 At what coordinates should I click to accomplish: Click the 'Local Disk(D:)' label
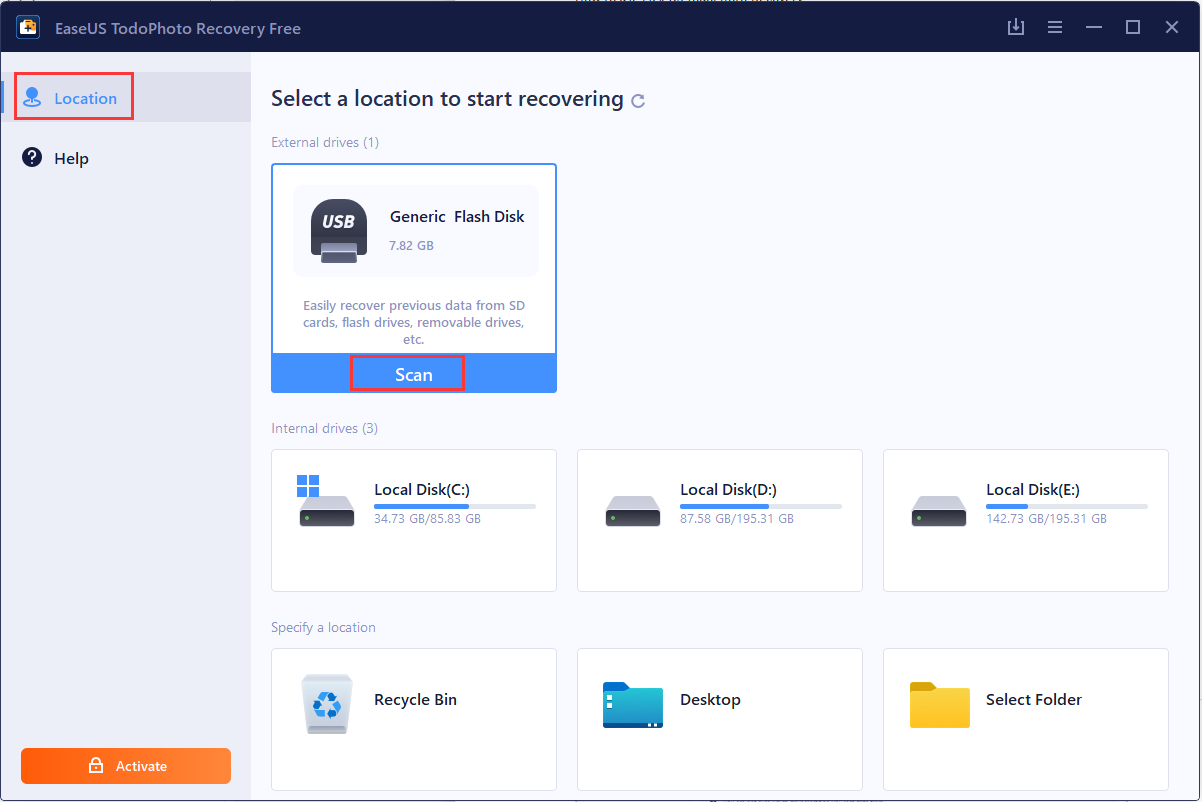[x=728, y=489]
